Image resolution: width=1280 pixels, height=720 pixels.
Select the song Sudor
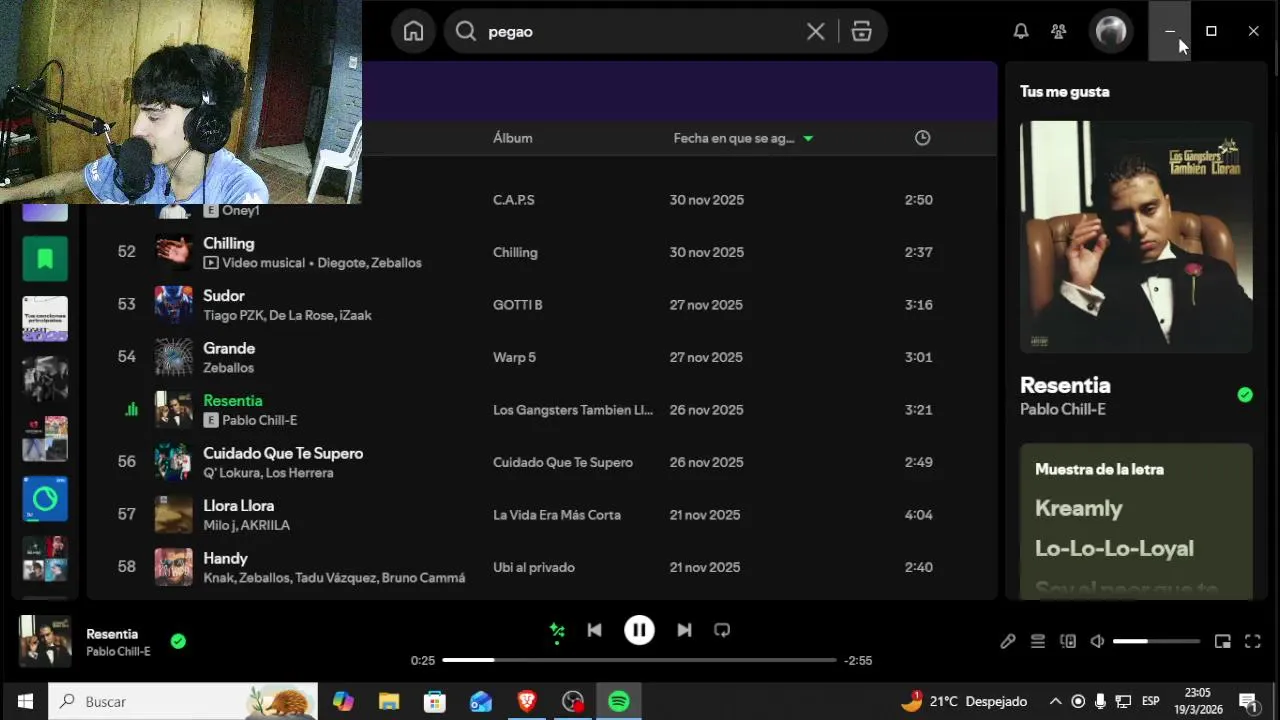(224, 296)
